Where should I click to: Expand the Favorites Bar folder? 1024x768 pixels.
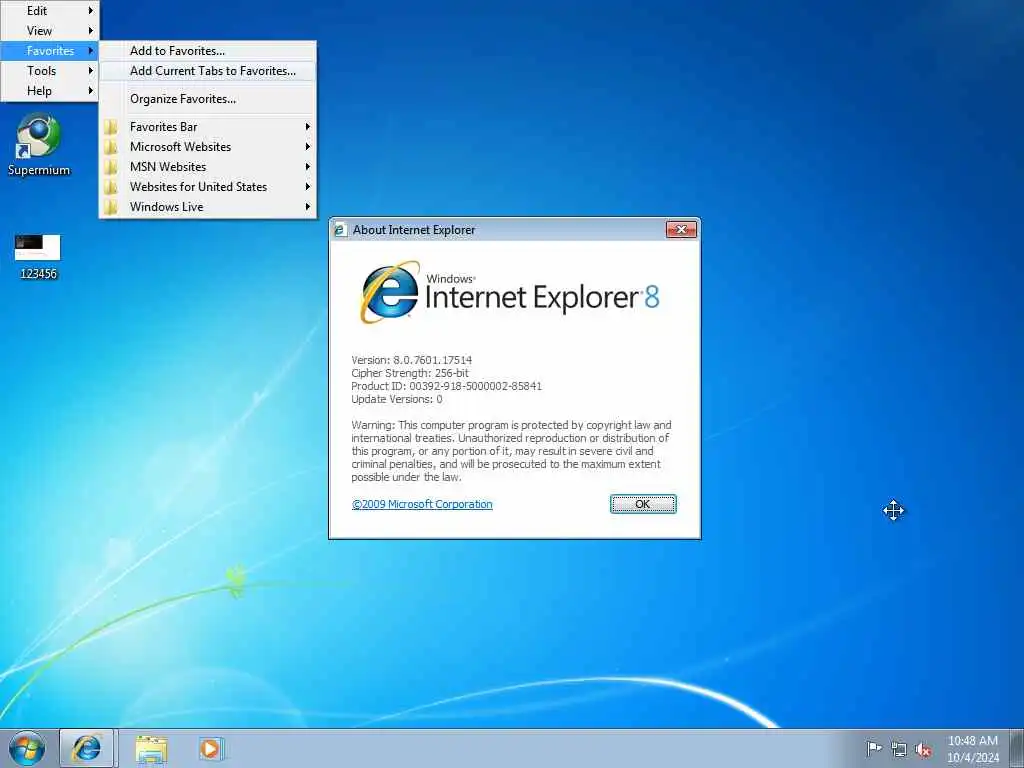[x=208, y=127]
